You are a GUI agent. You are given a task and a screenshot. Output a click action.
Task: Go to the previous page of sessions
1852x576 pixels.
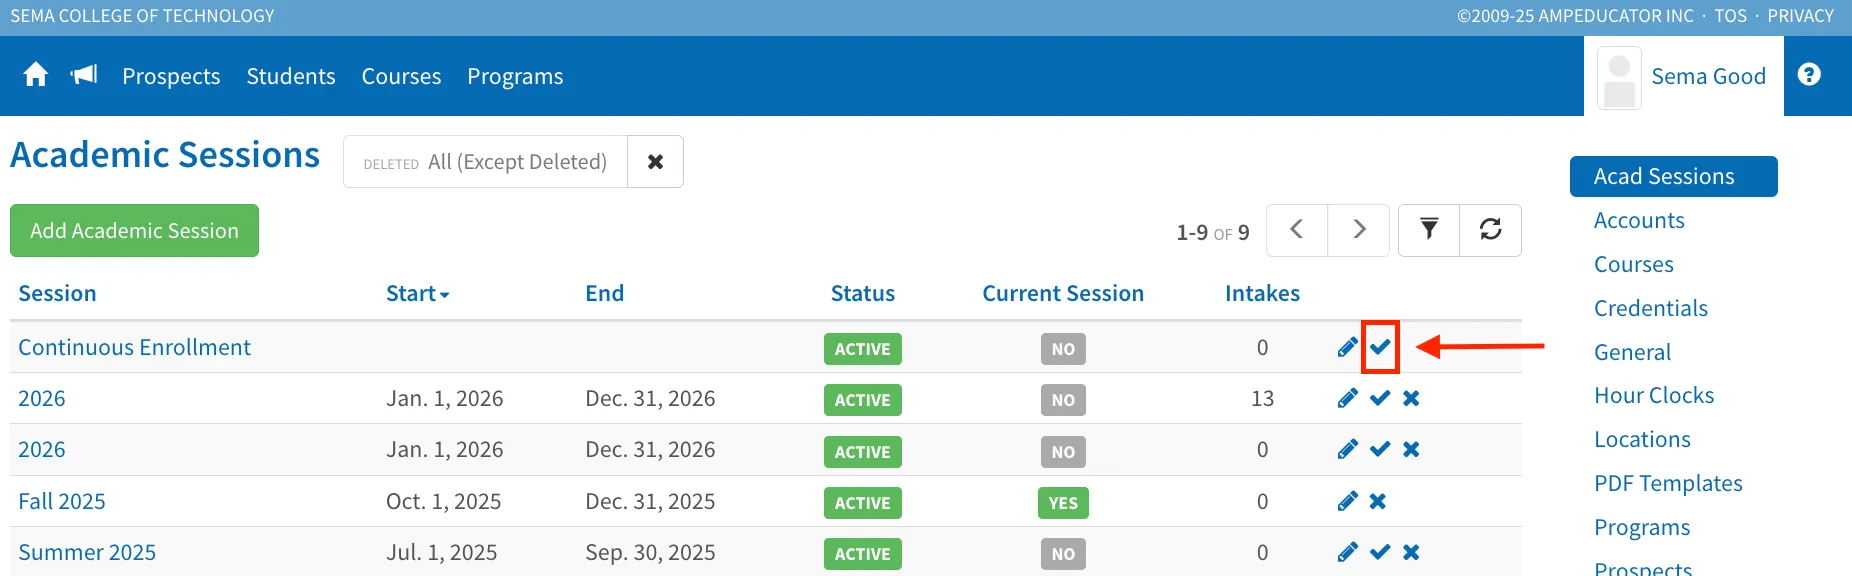(1297, 230)
